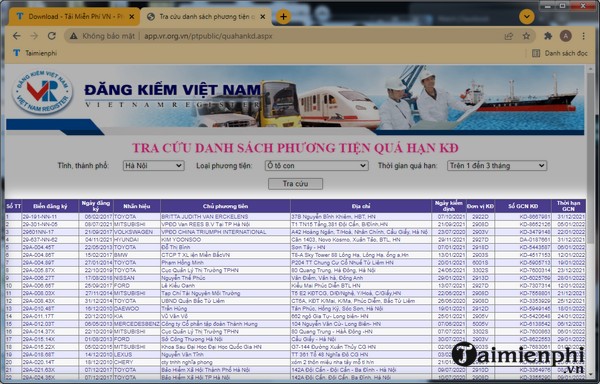
Task: Click the browser forward arrow
Action: 34,36
